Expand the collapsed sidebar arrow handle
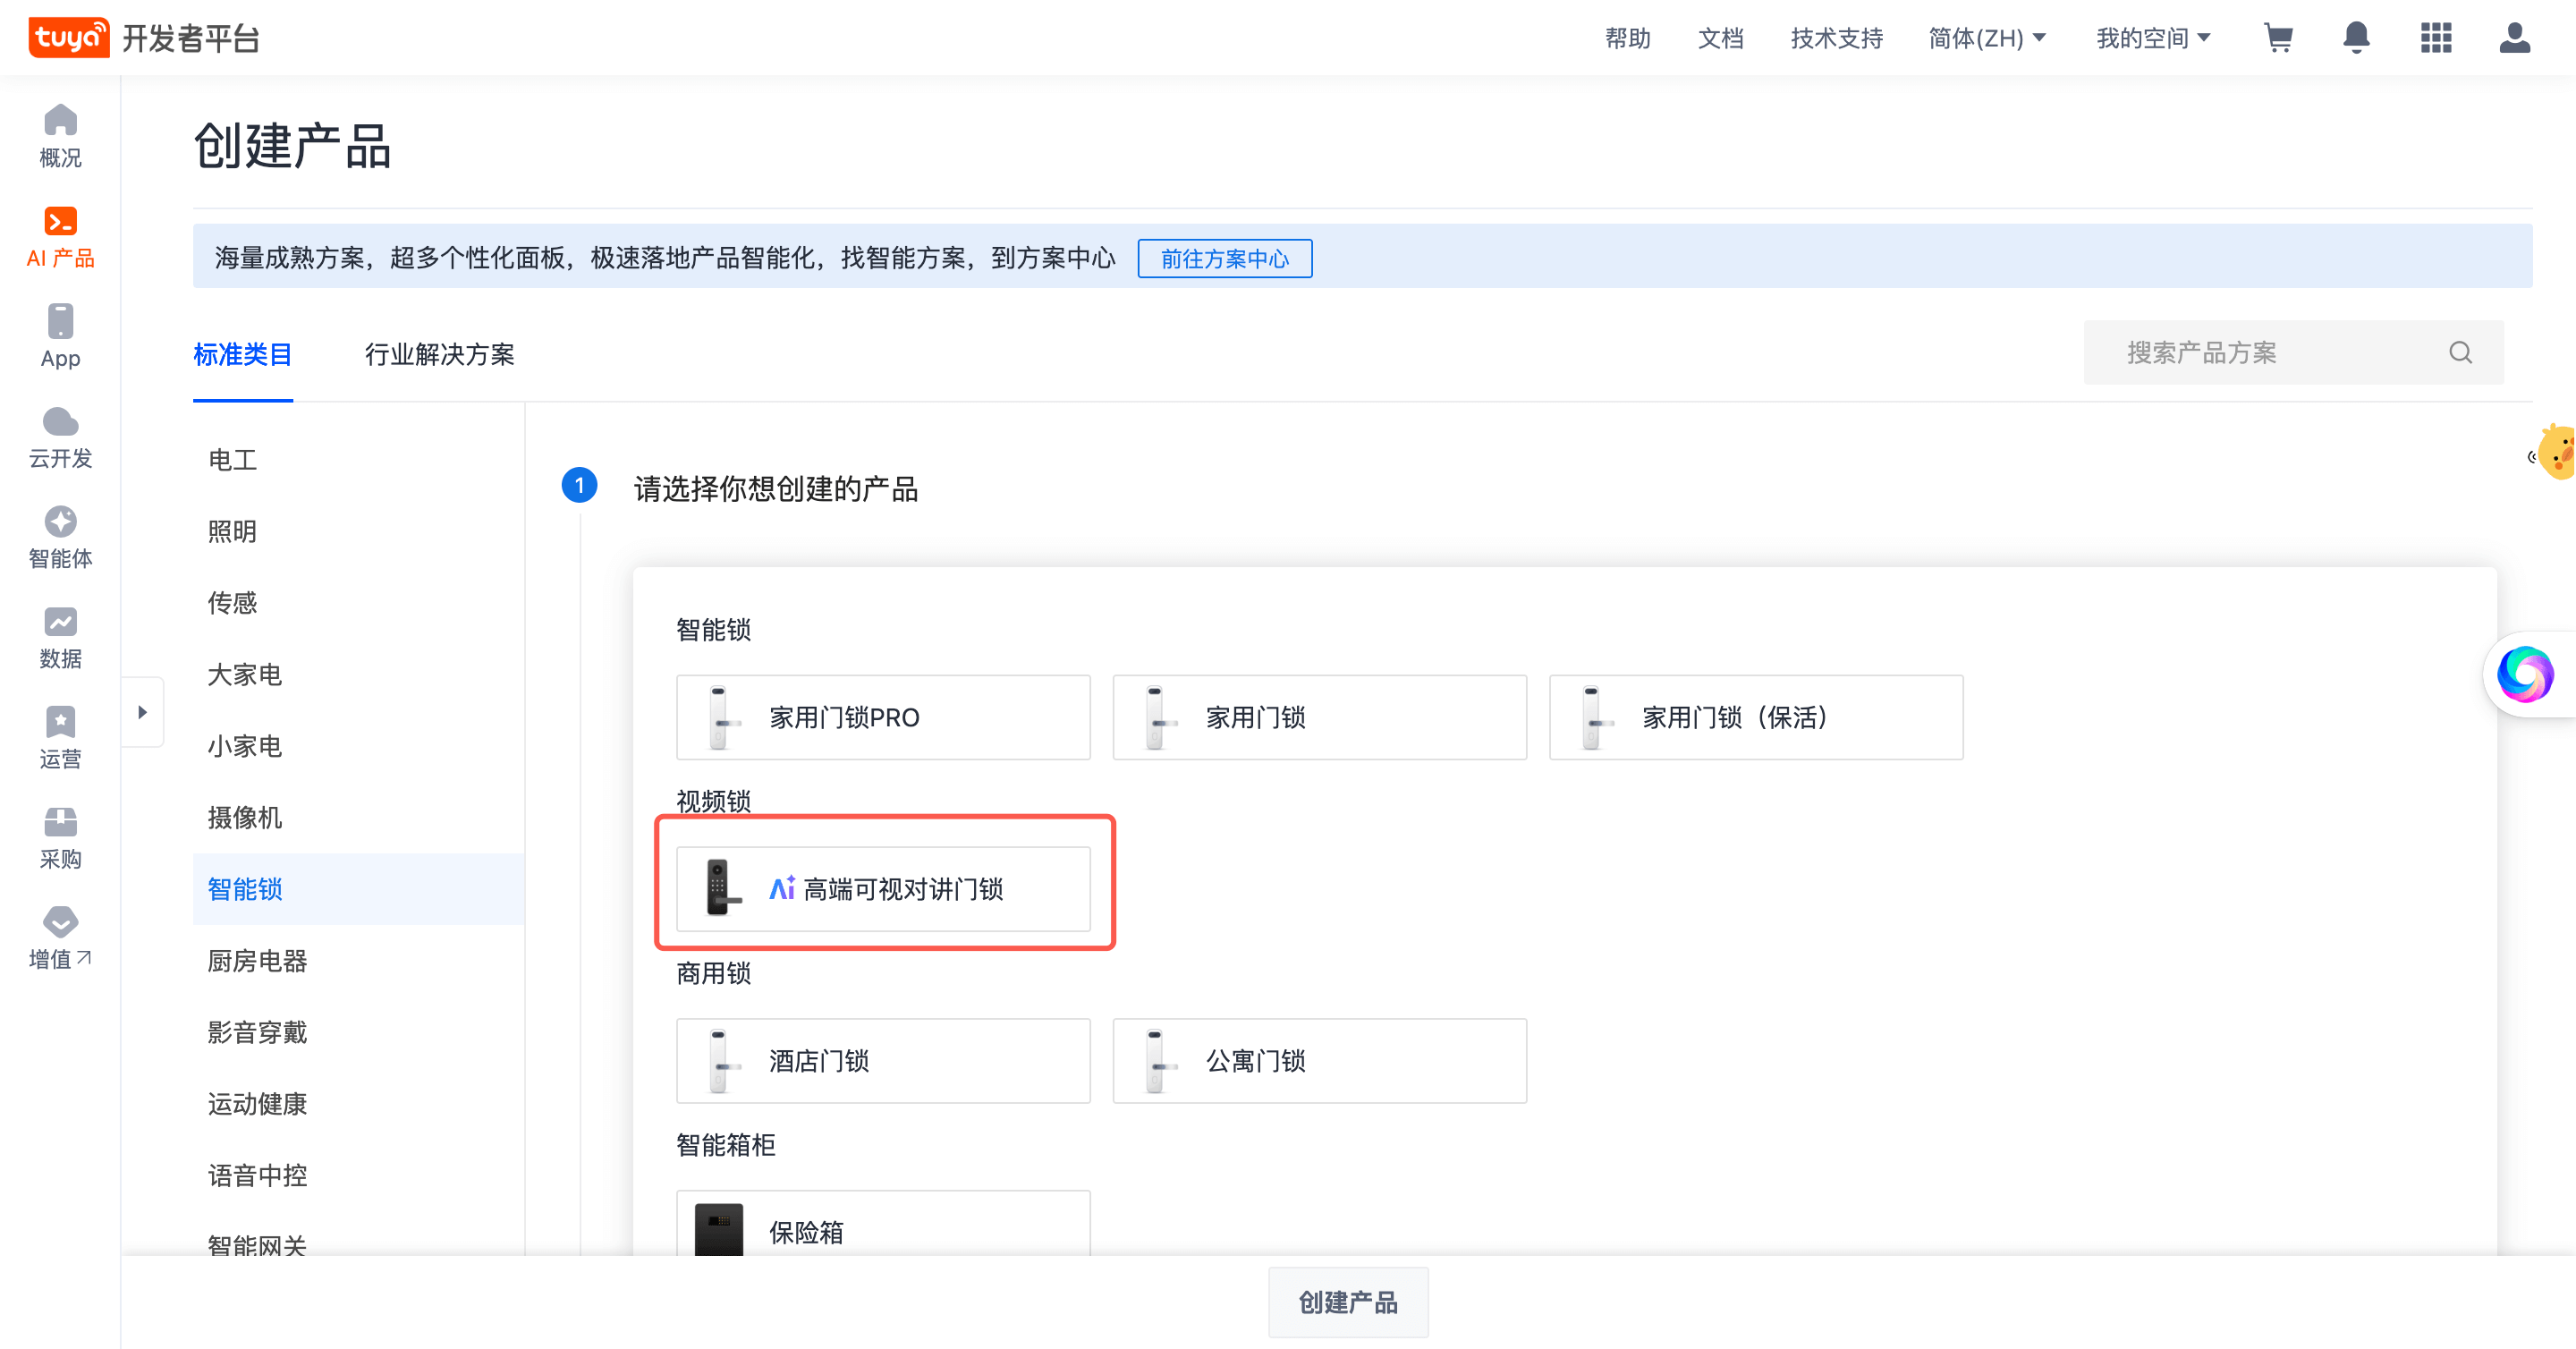The height and width of the screenshot is (1349, 2576). tap(142, 712)
